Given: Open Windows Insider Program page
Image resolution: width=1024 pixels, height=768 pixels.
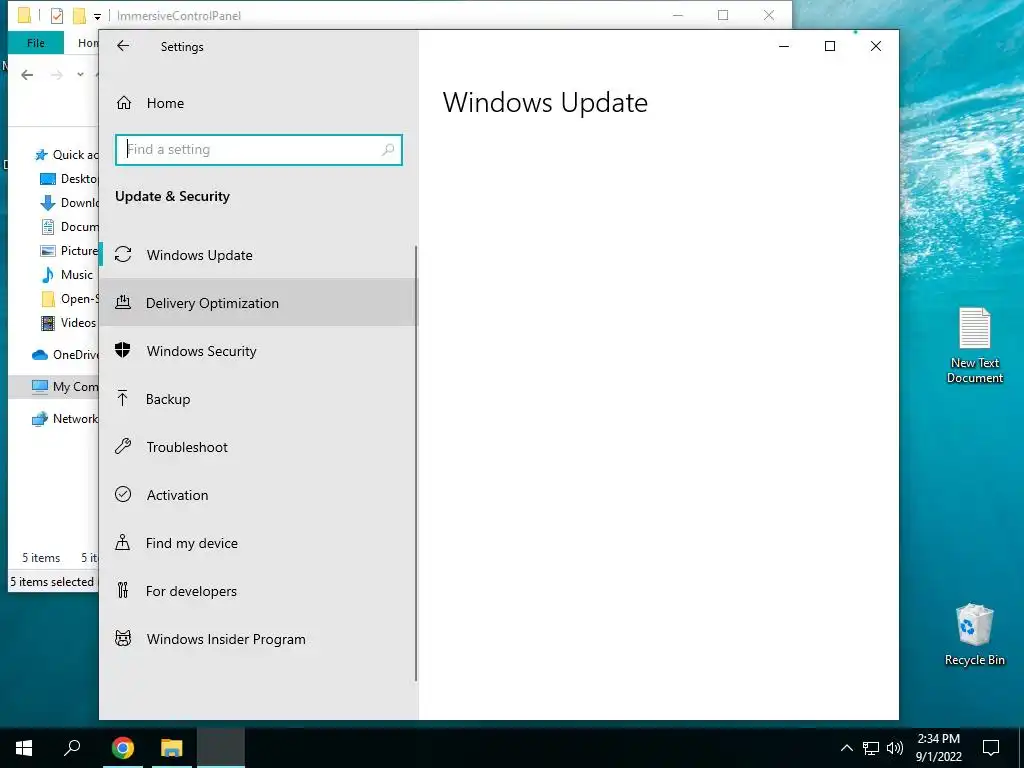Looking at the screenshot, I should click(259, 639).
